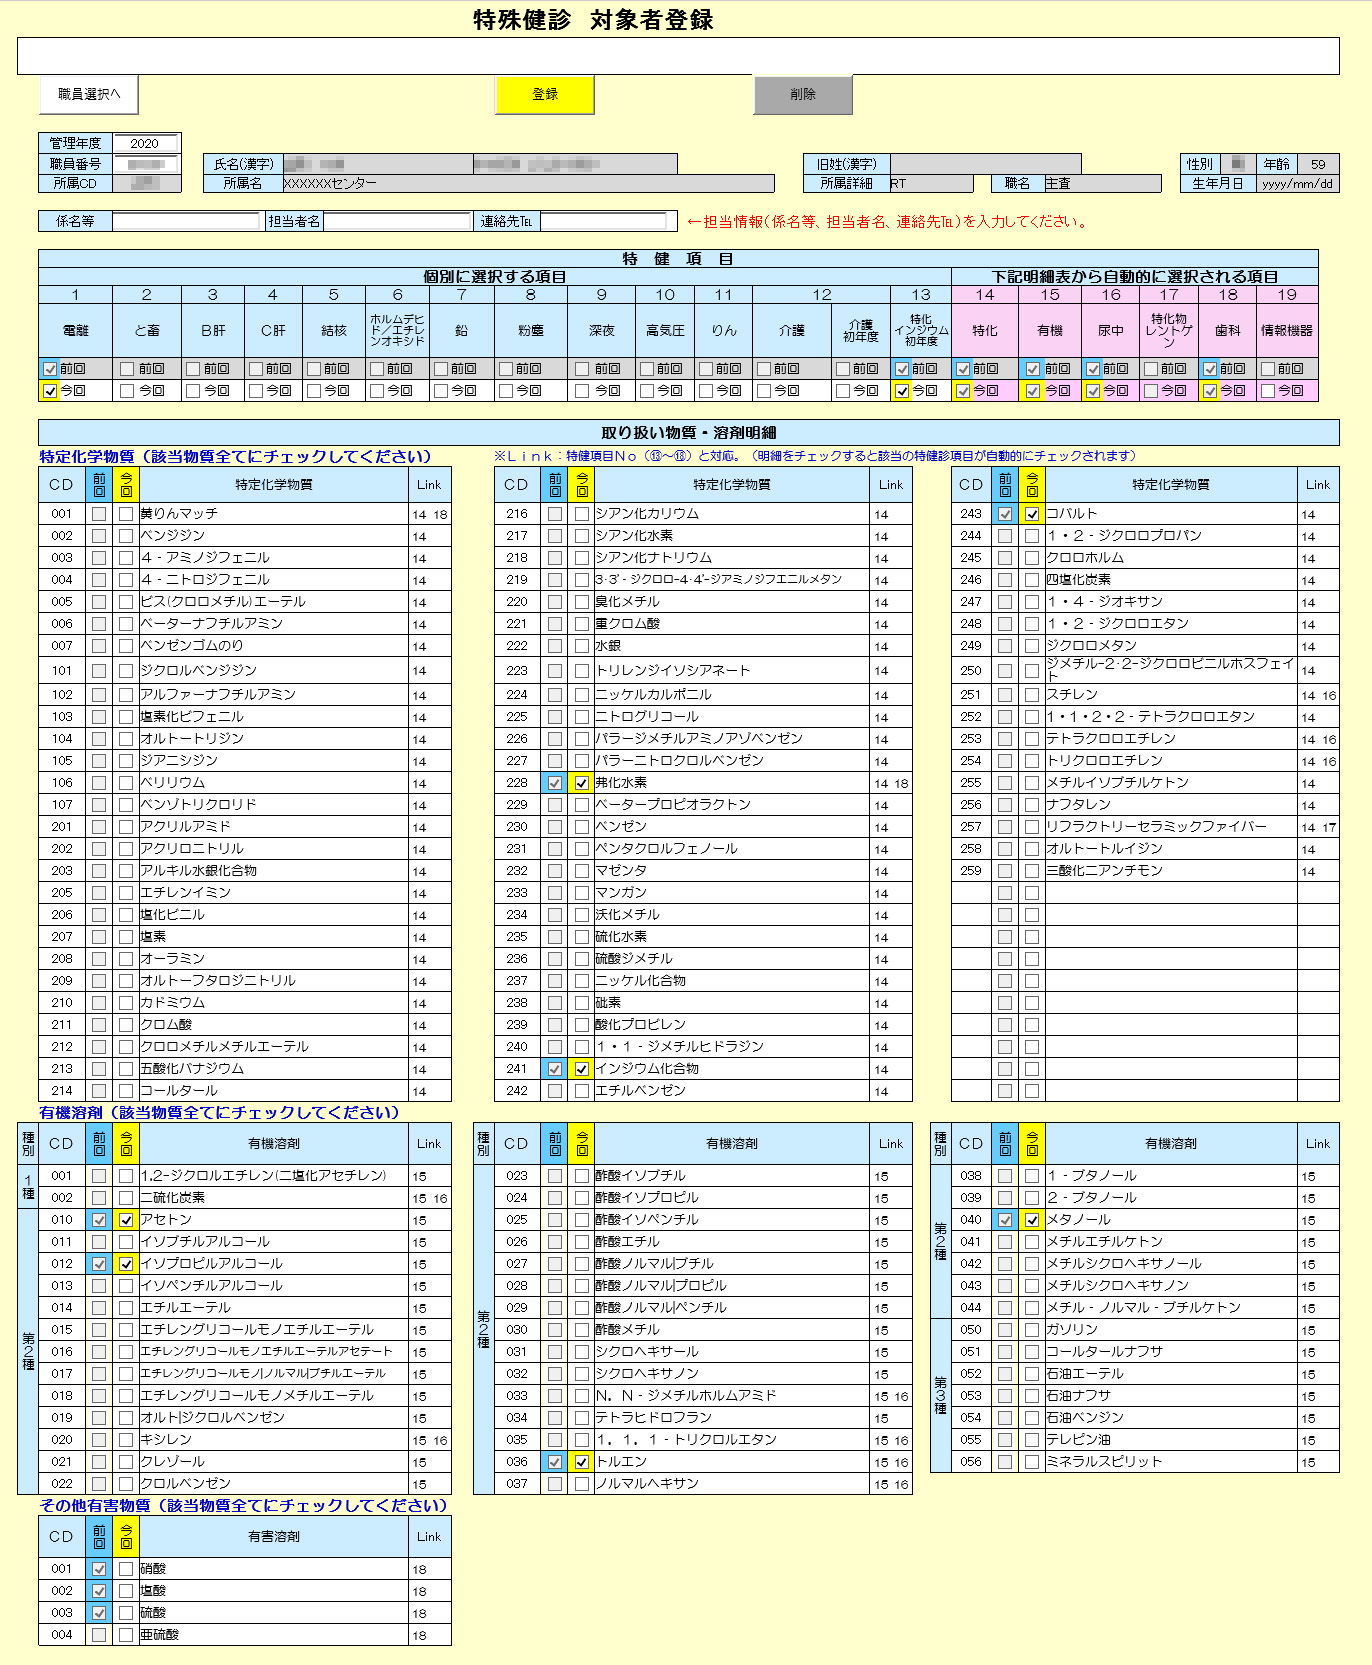The image size is (1372, 1665).
Task: Check 今回 box for エチルベンゼン
Action: [582, 1091]
